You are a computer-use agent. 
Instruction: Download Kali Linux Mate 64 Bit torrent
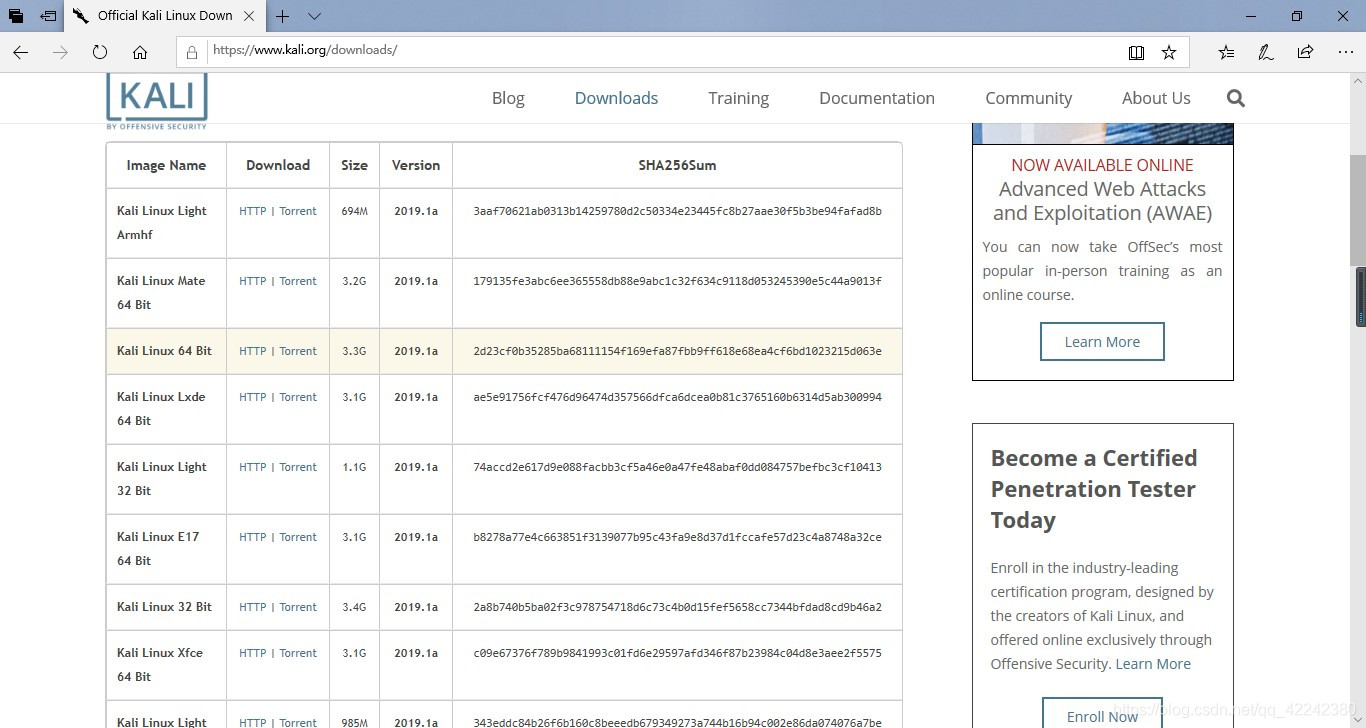(x=298, y=281)
